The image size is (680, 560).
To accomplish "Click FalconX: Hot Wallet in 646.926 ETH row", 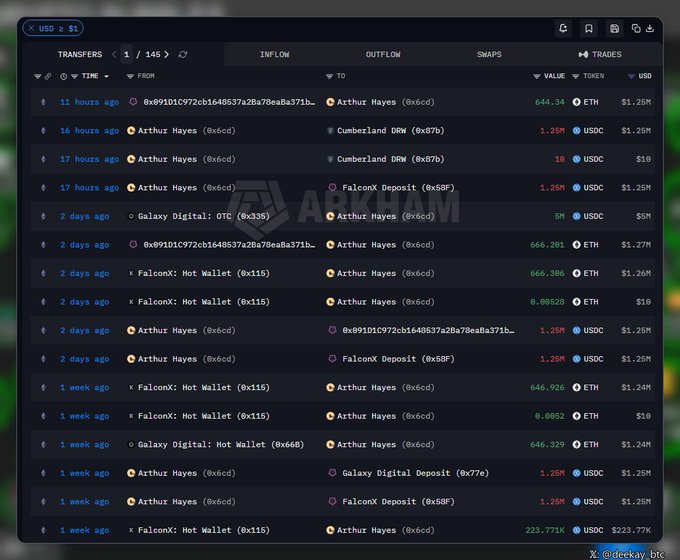I will (203, 387).
